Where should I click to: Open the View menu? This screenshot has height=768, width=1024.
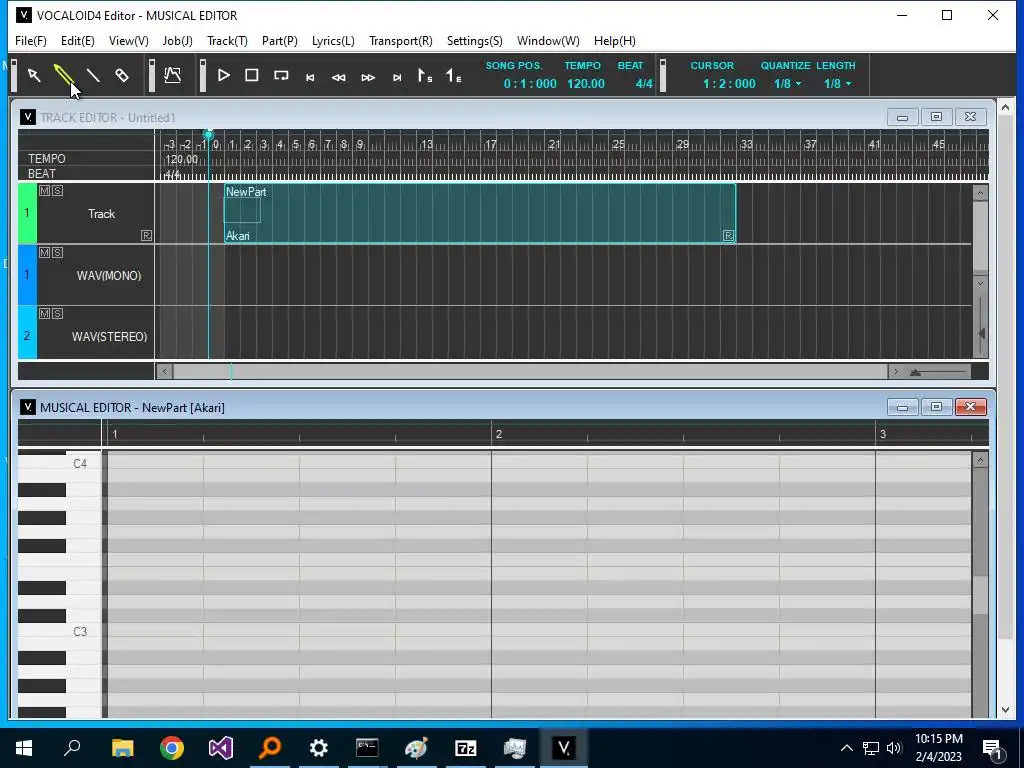click(x=129, y=40)
